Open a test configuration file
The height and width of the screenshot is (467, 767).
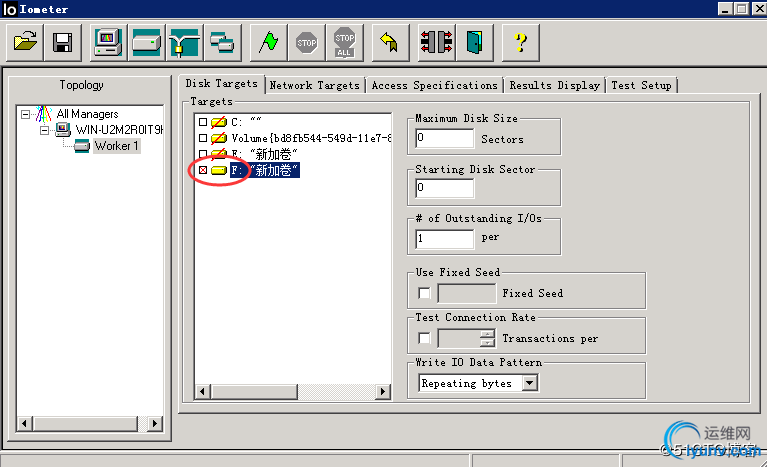(x=25, y=43)
